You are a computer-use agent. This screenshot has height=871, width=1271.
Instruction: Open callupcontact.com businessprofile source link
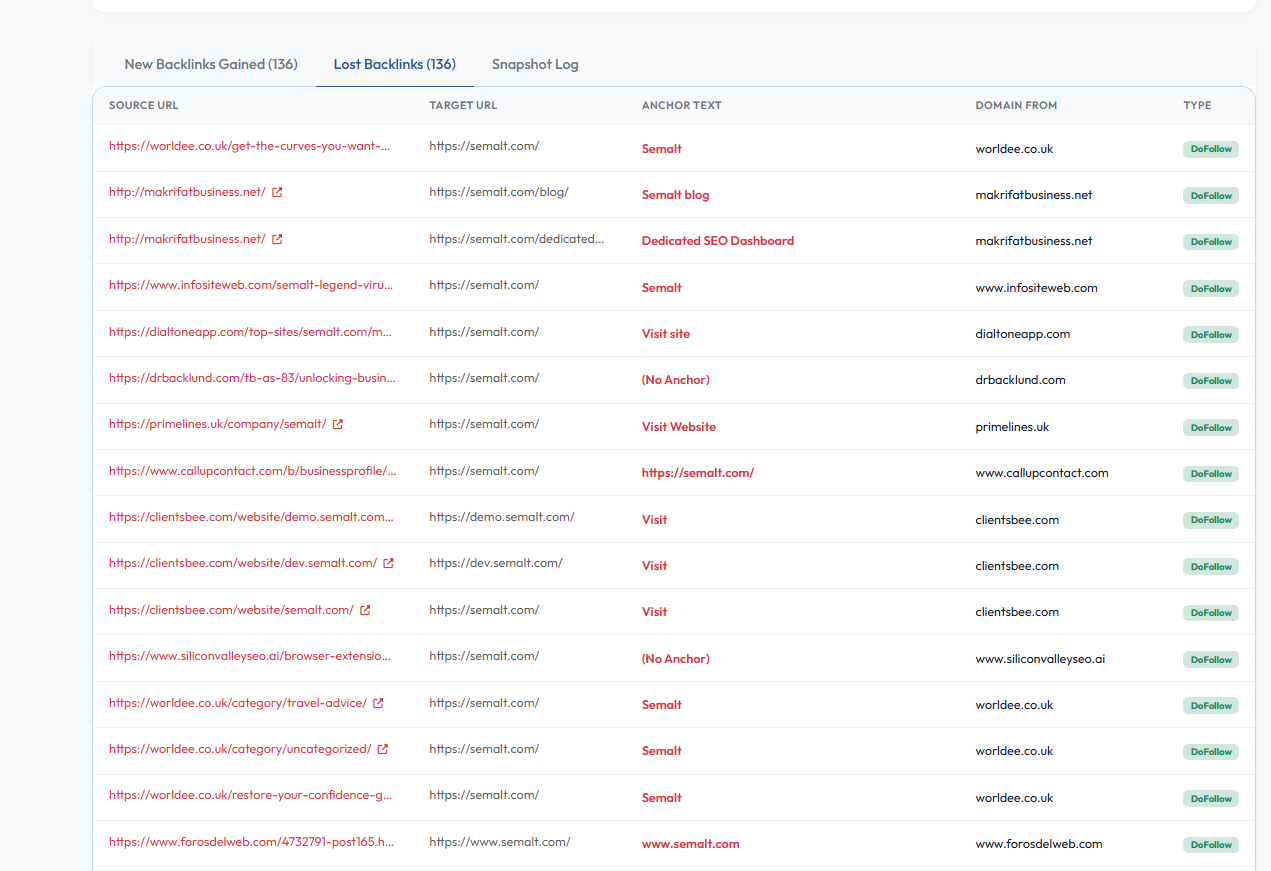[253, 470]
